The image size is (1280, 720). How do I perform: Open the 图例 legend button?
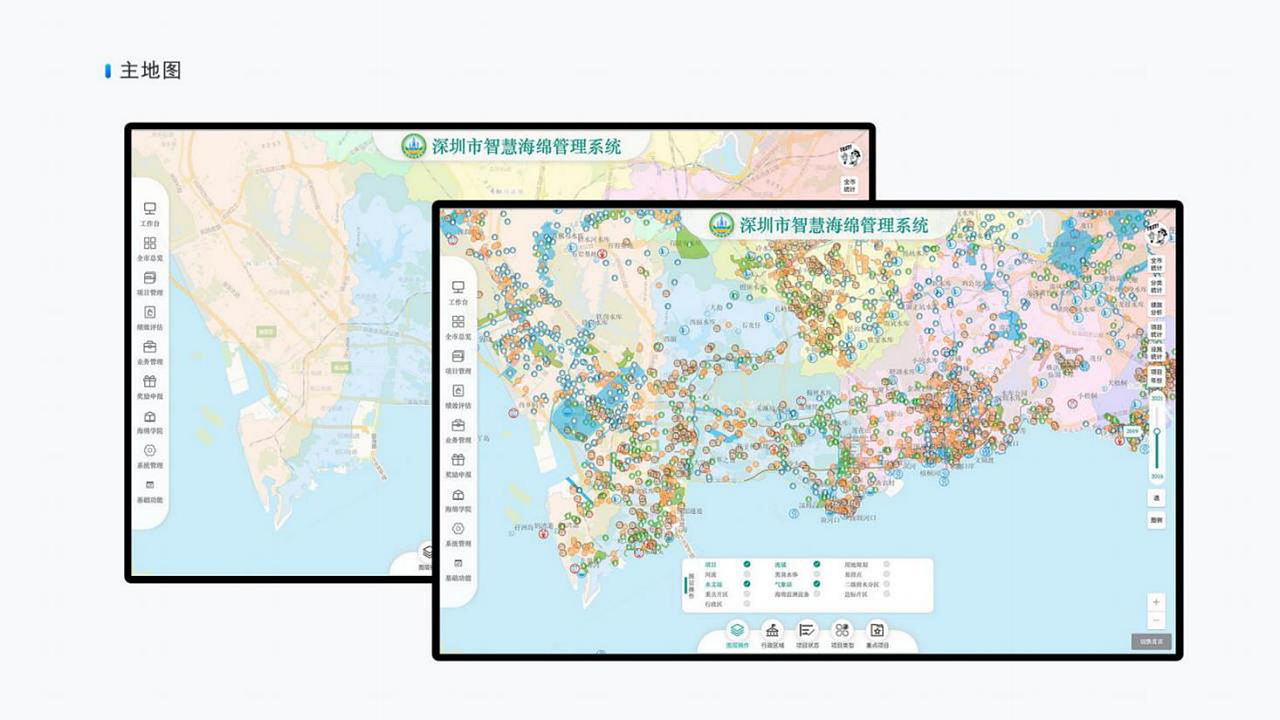(x=1156, y=520)
